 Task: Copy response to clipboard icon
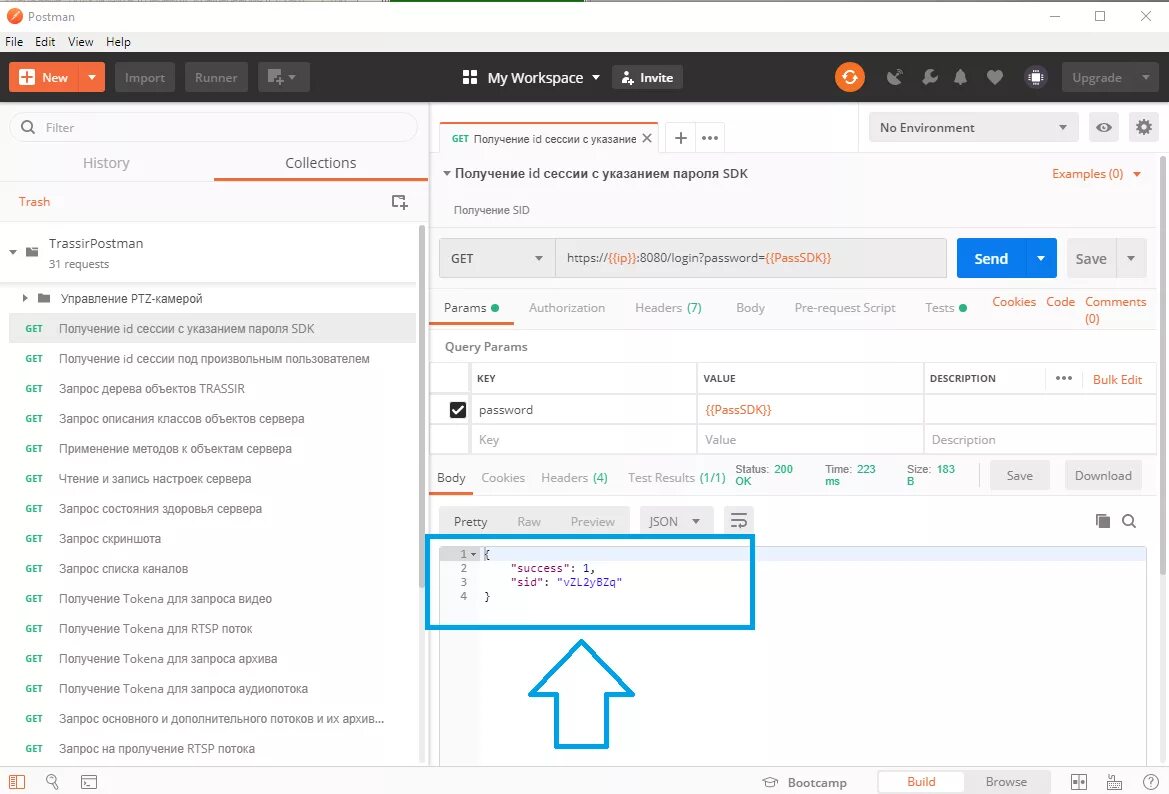pos(1103,521)
